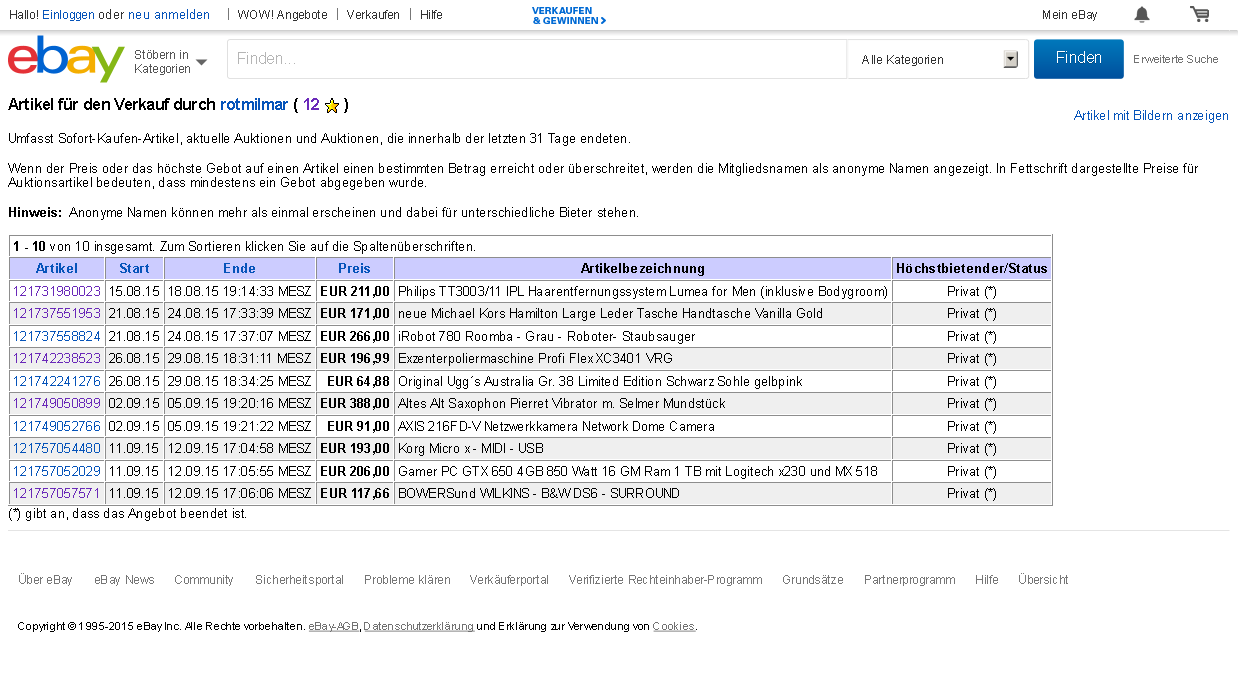Open item number 121742238523
Image resolution: width=1238 pixels, height=682 pixels.
point(57,359)
